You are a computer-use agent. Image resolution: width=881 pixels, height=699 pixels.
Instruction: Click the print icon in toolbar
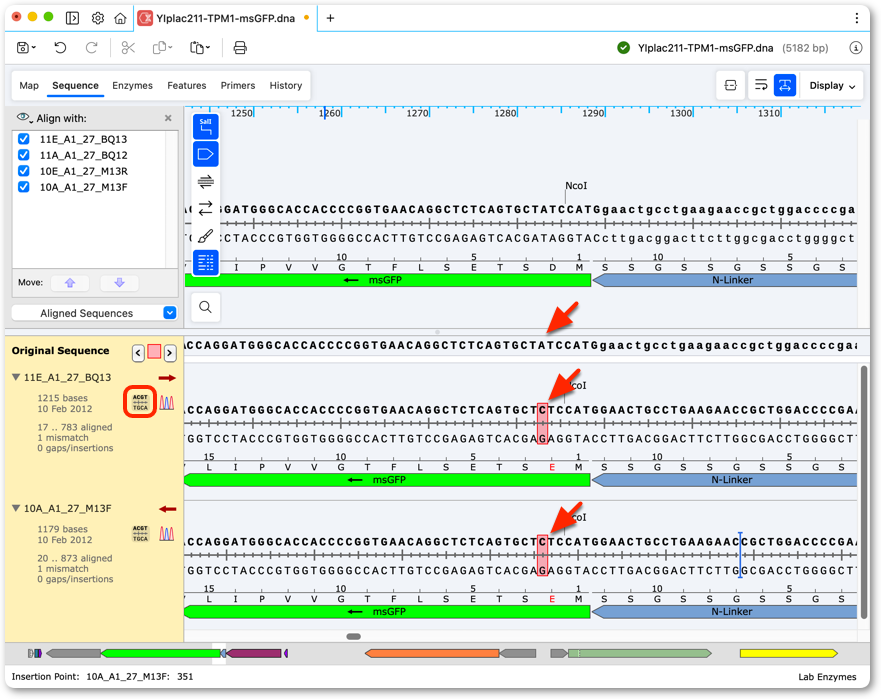(240, 48)
